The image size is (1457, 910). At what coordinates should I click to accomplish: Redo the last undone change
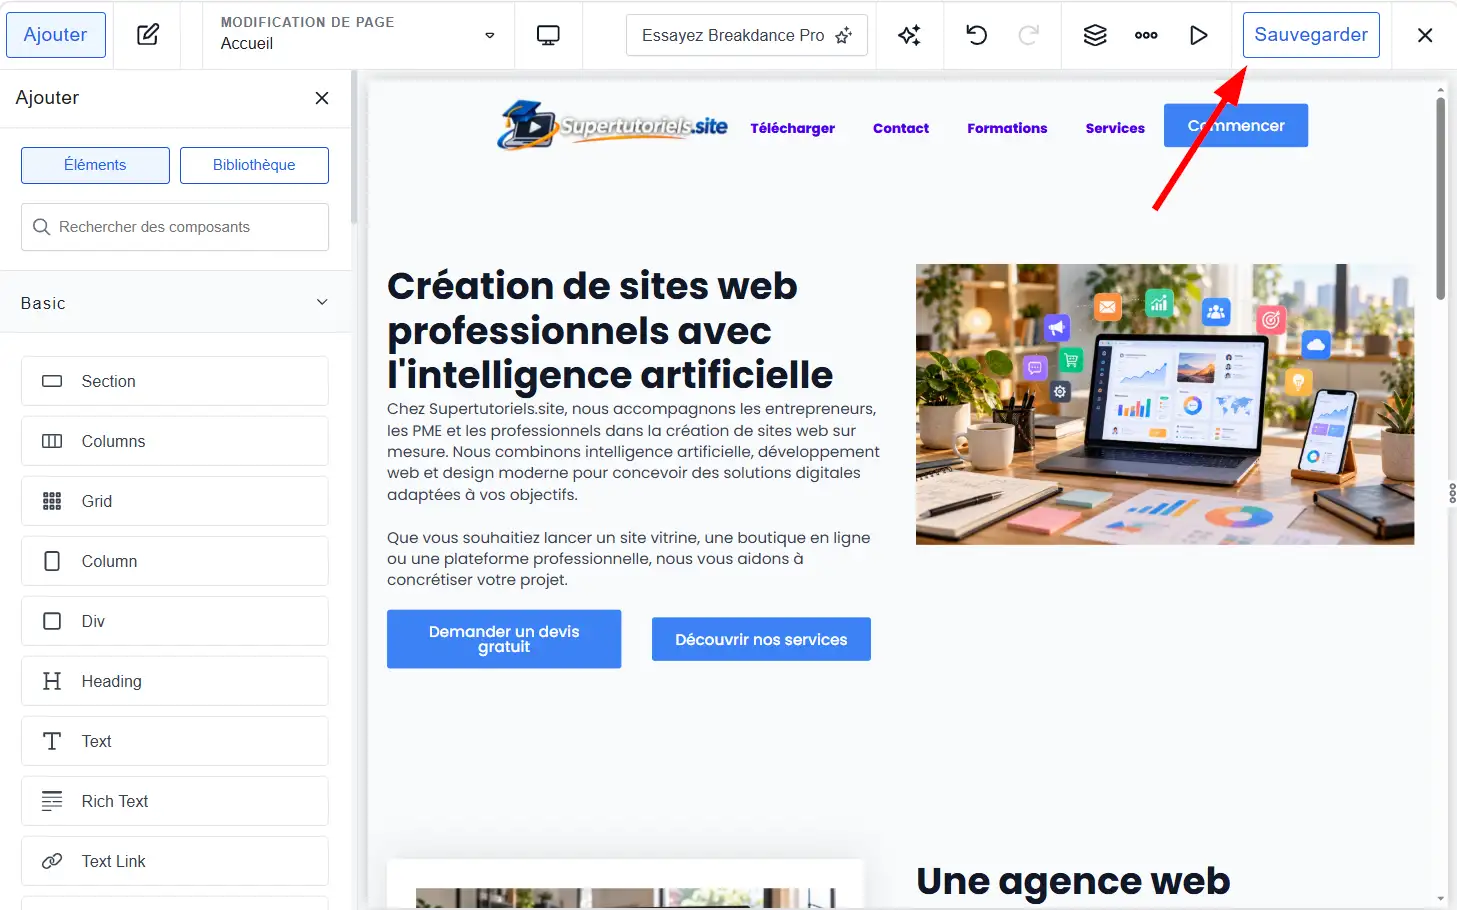click(x=1028, y=35)
